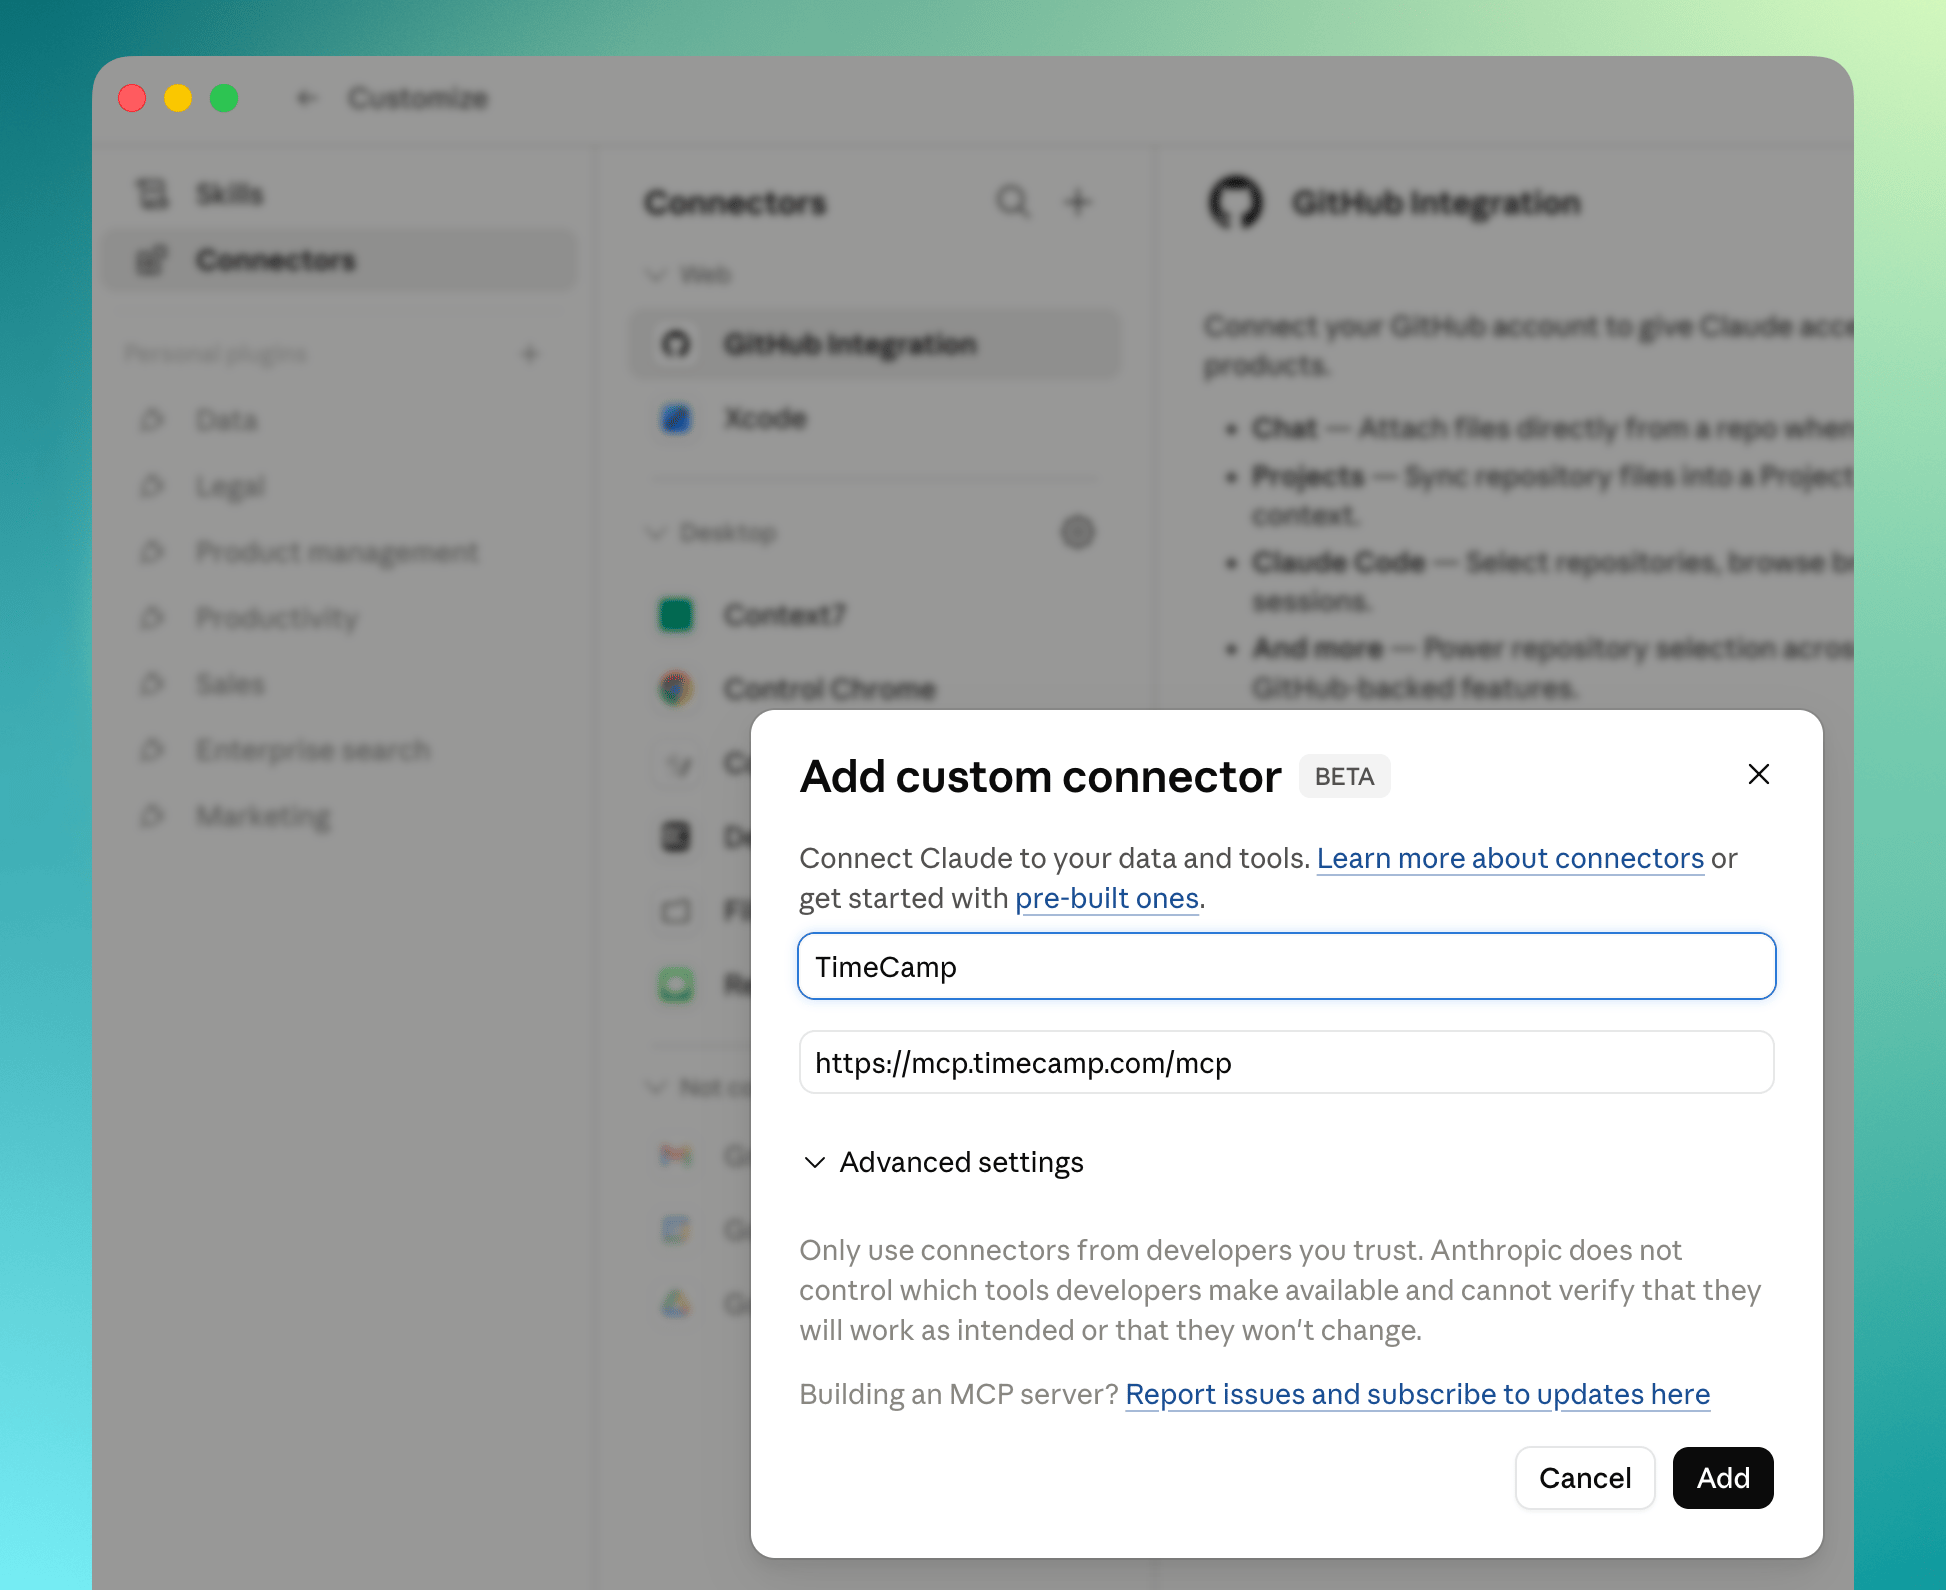This screenshot has width=1946, height=1590.
Task: Open the Legal plugin
Action: point(340,486)
